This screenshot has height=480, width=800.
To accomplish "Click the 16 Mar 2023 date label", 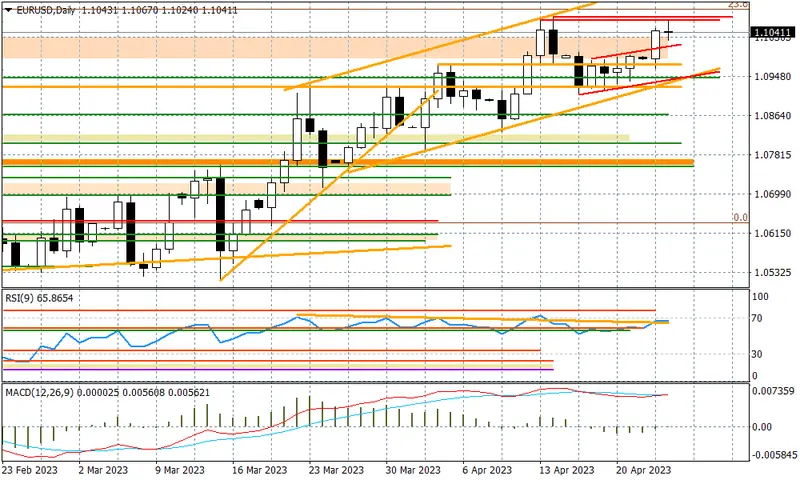I will point(259,470).
